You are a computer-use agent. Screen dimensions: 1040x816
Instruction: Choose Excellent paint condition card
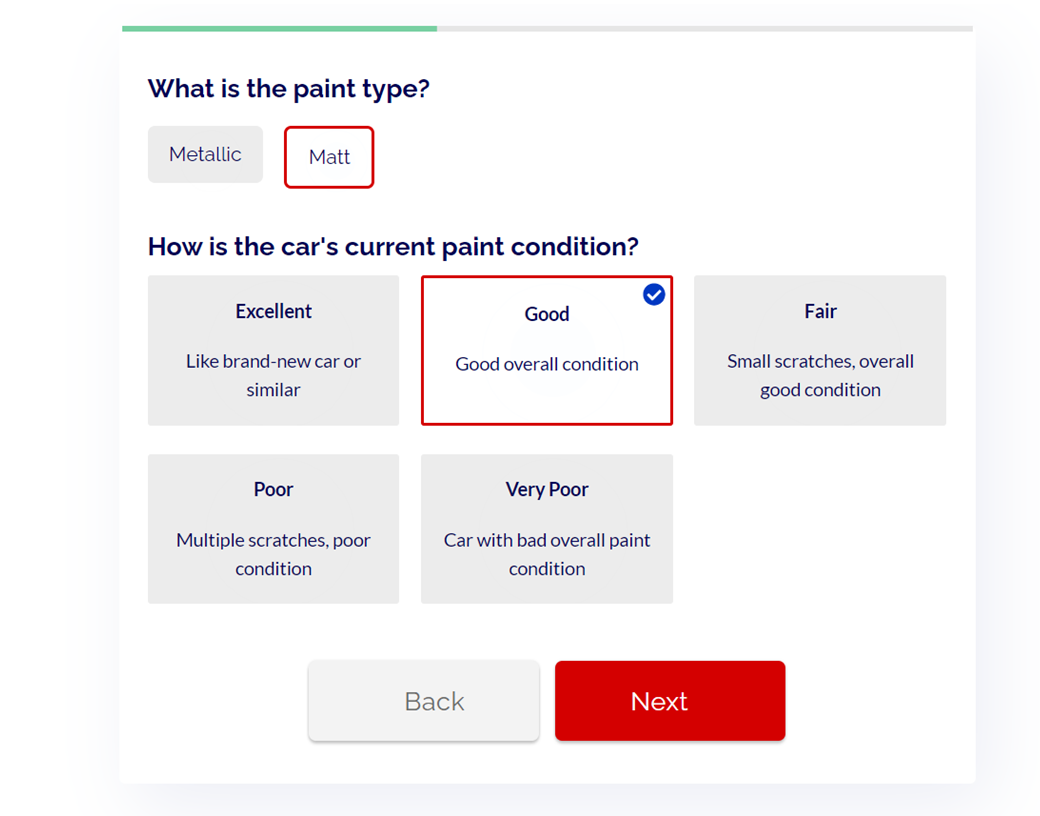273,350
